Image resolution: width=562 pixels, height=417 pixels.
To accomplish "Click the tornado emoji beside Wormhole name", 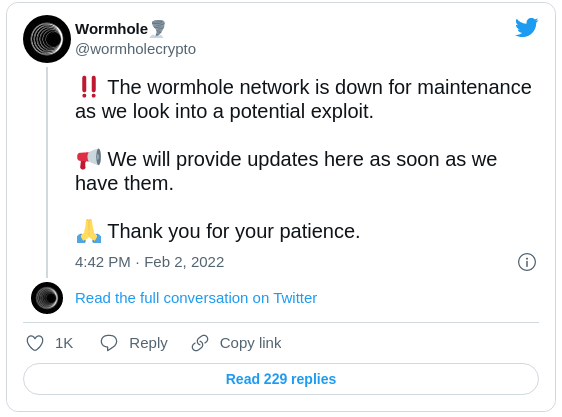I will point(157,29).
